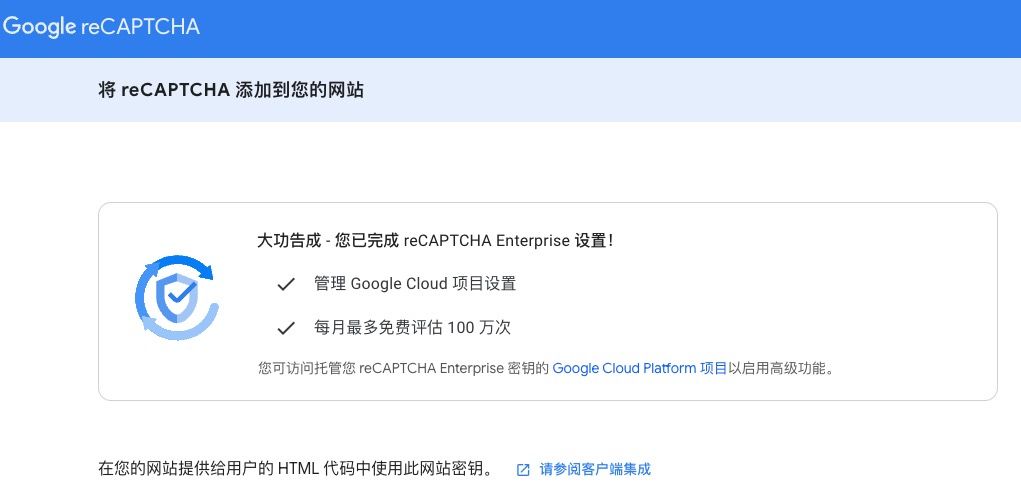Screen dimensions: 1021x488
Task: Open the Google Cloud Platform 项目 link
Action: point(639,369)
